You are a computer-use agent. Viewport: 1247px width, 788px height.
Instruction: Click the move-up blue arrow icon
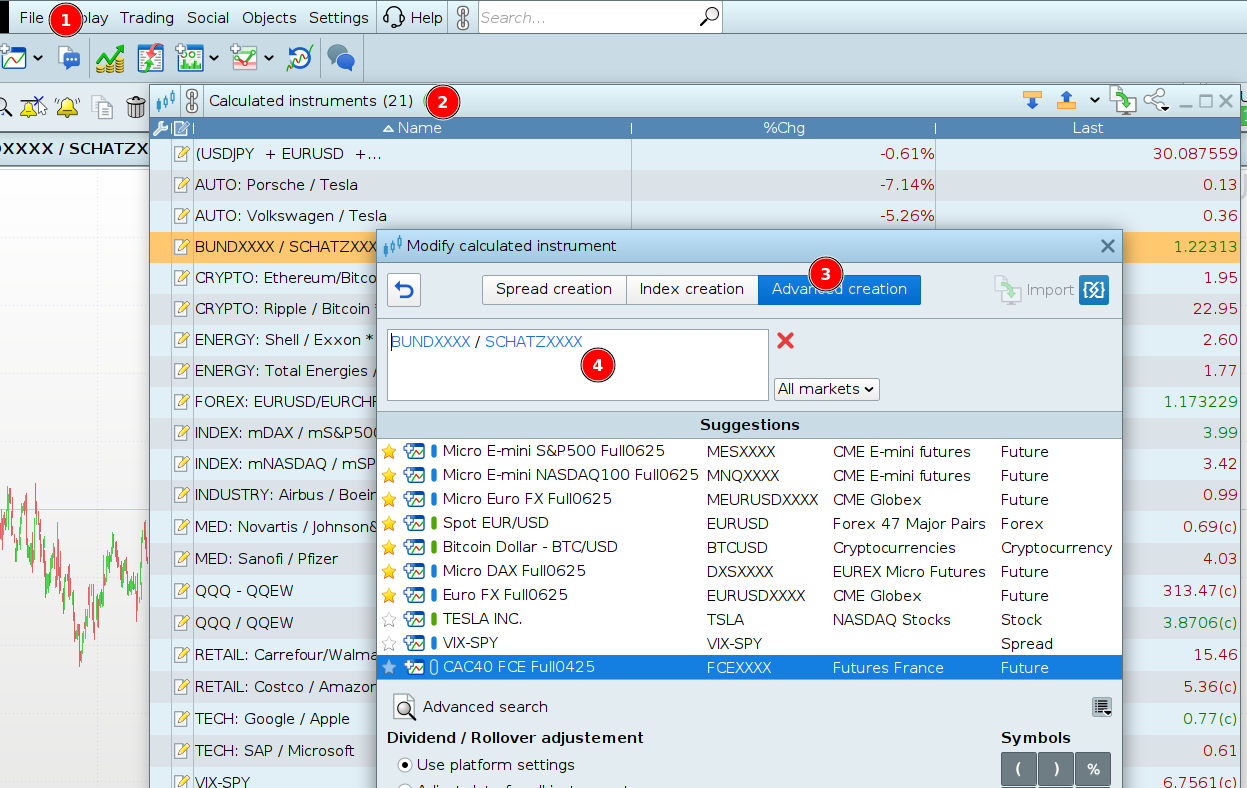click(x=1066, y=101)
